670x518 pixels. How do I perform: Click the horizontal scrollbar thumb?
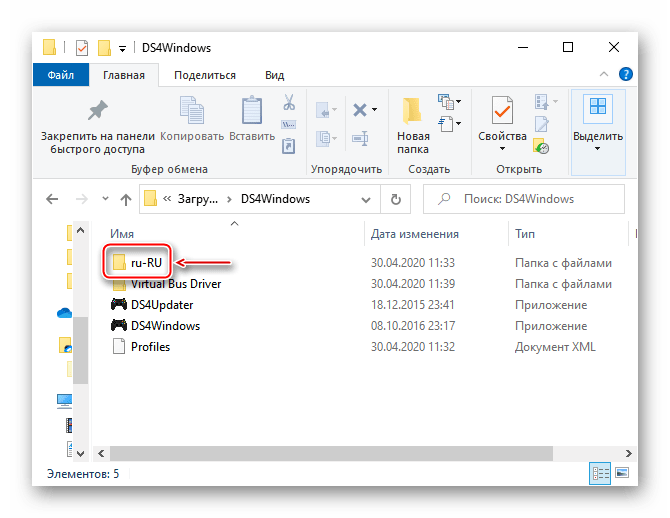click(331, 453)
